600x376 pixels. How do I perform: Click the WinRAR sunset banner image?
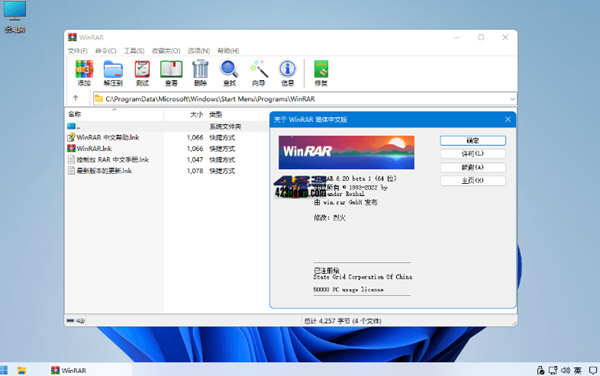(346, 152)
